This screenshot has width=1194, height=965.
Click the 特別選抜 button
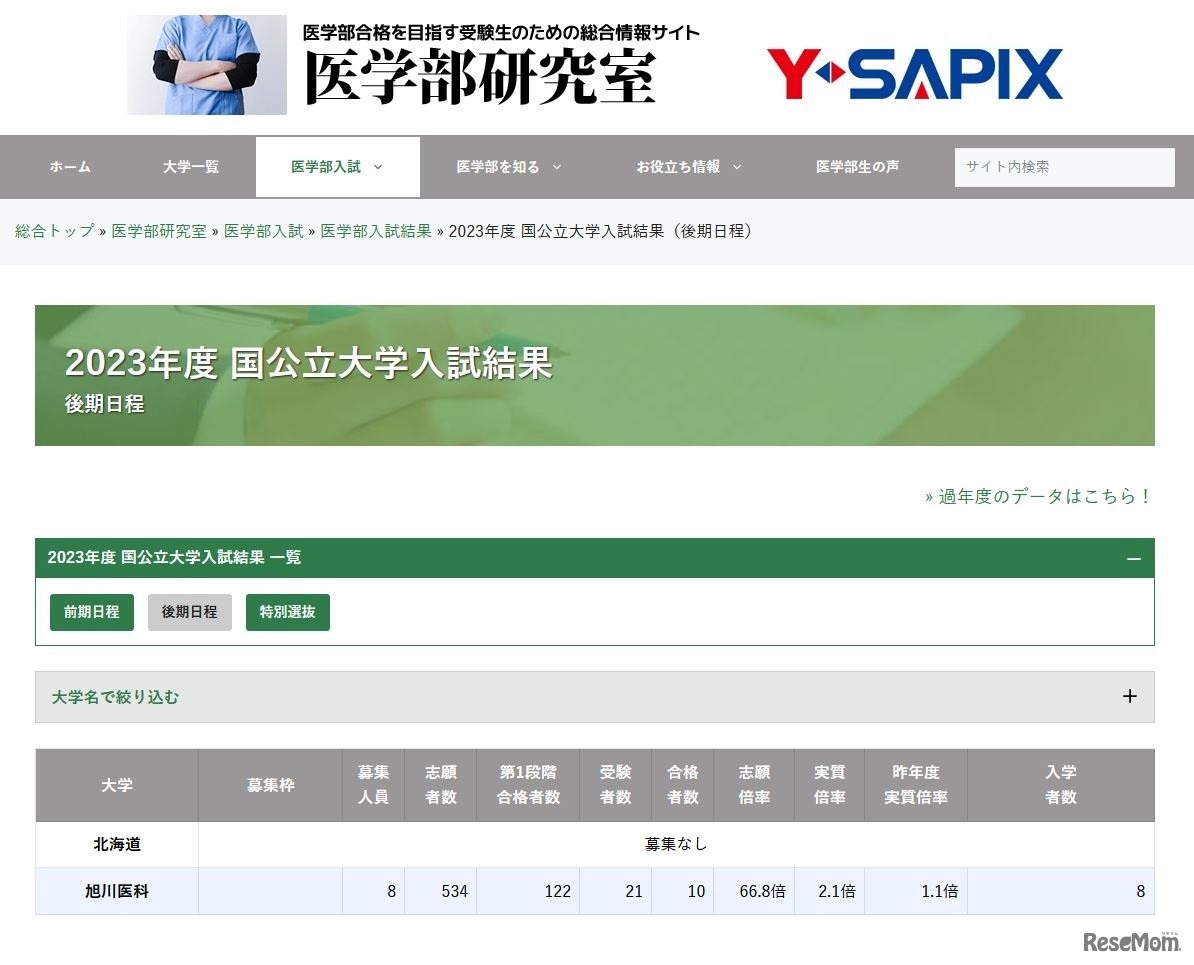[x=287, y=612]
